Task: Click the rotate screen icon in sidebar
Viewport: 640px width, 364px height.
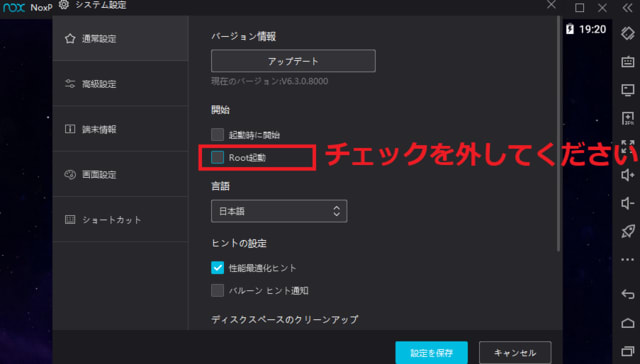Action: tap(628, 33)
